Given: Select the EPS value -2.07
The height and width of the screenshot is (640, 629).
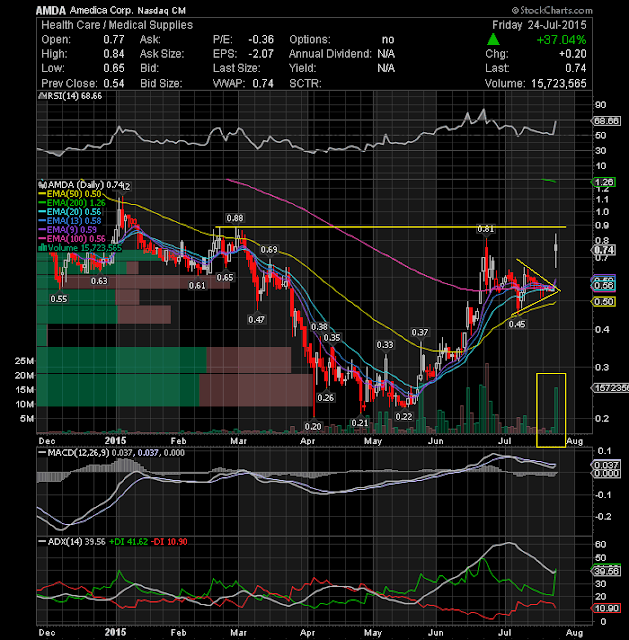Looking at the screenshot, I should pos(261,54).
